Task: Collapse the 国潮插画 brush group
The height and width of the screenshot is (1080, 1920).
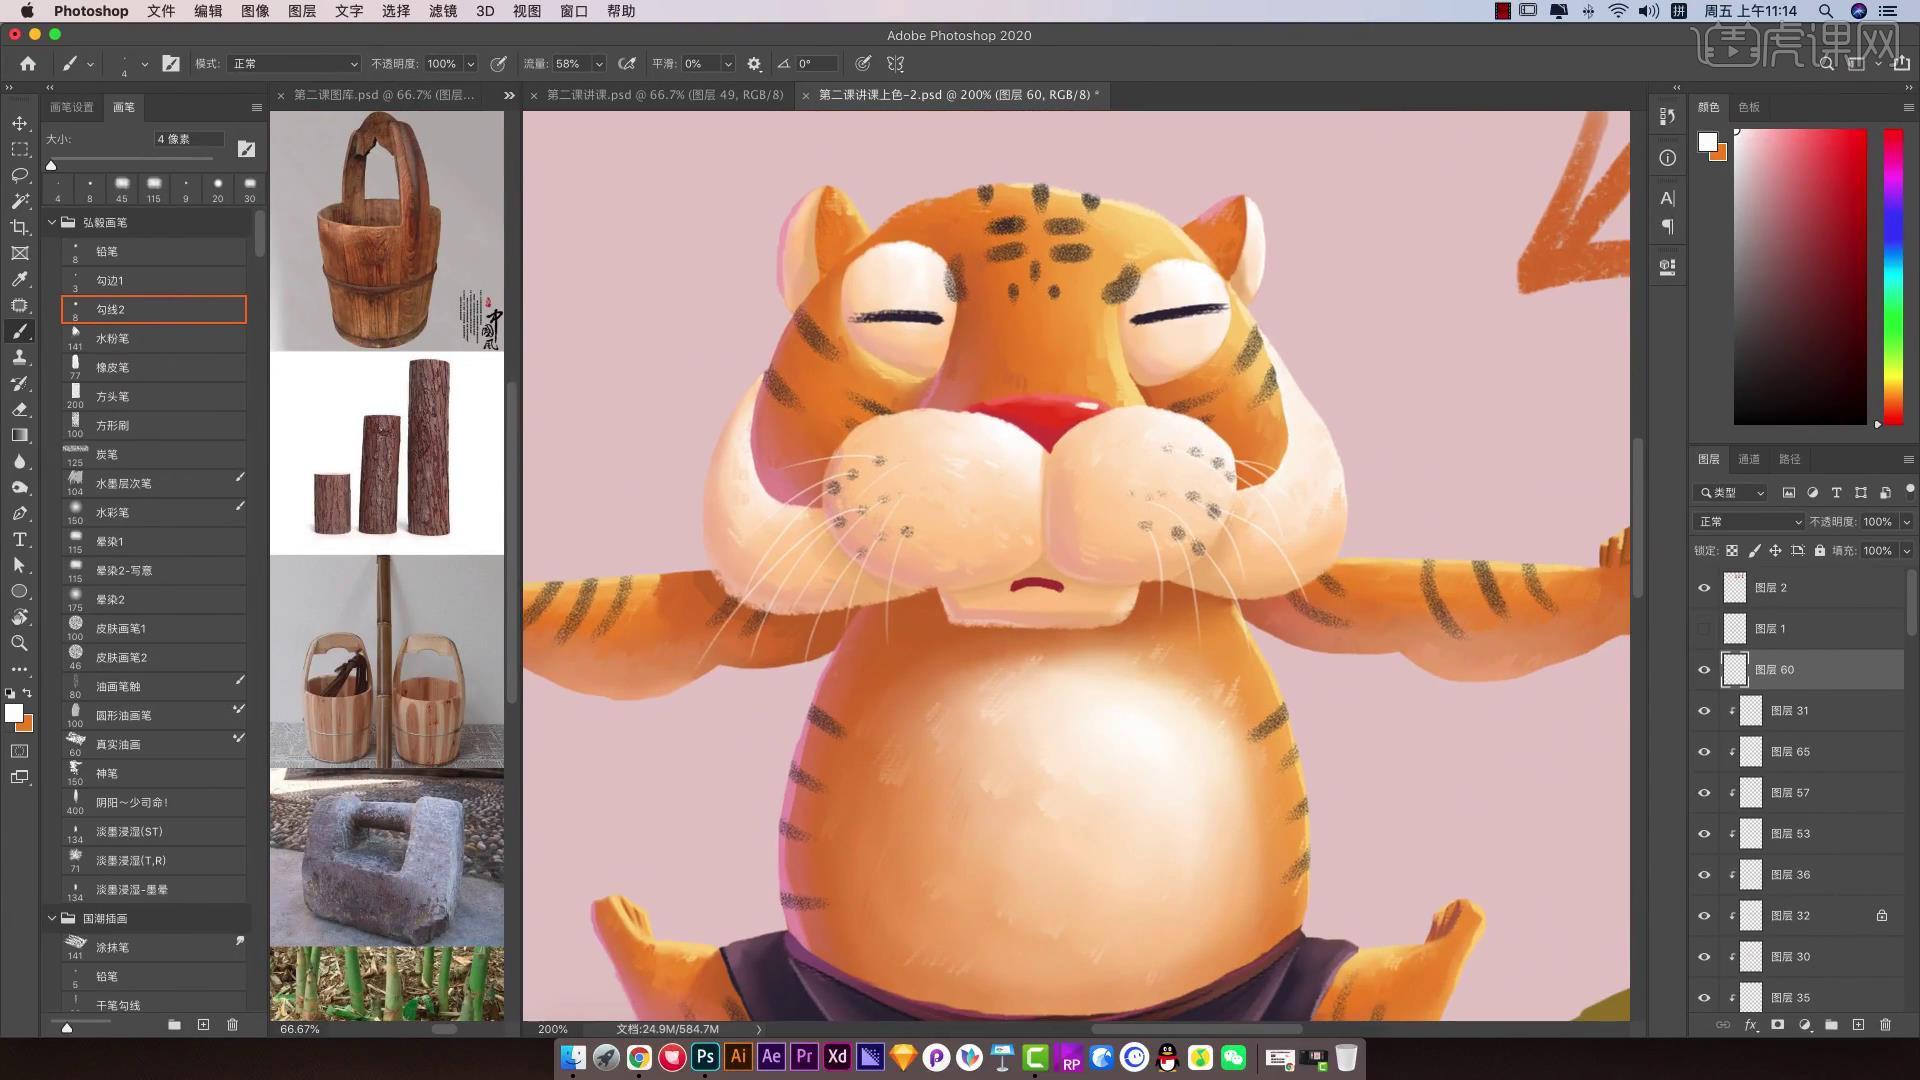Action: (52, 918)
